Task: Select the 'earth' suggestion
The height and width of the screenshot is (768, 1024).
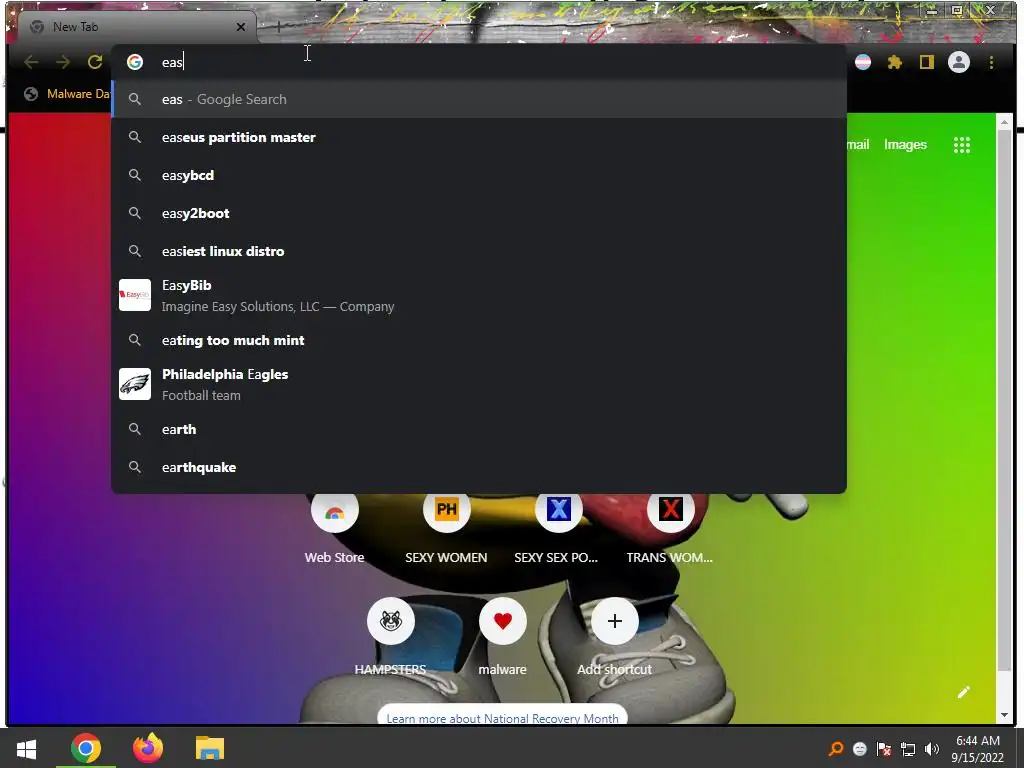Action: pyautogui.click(x=480, y=429)
